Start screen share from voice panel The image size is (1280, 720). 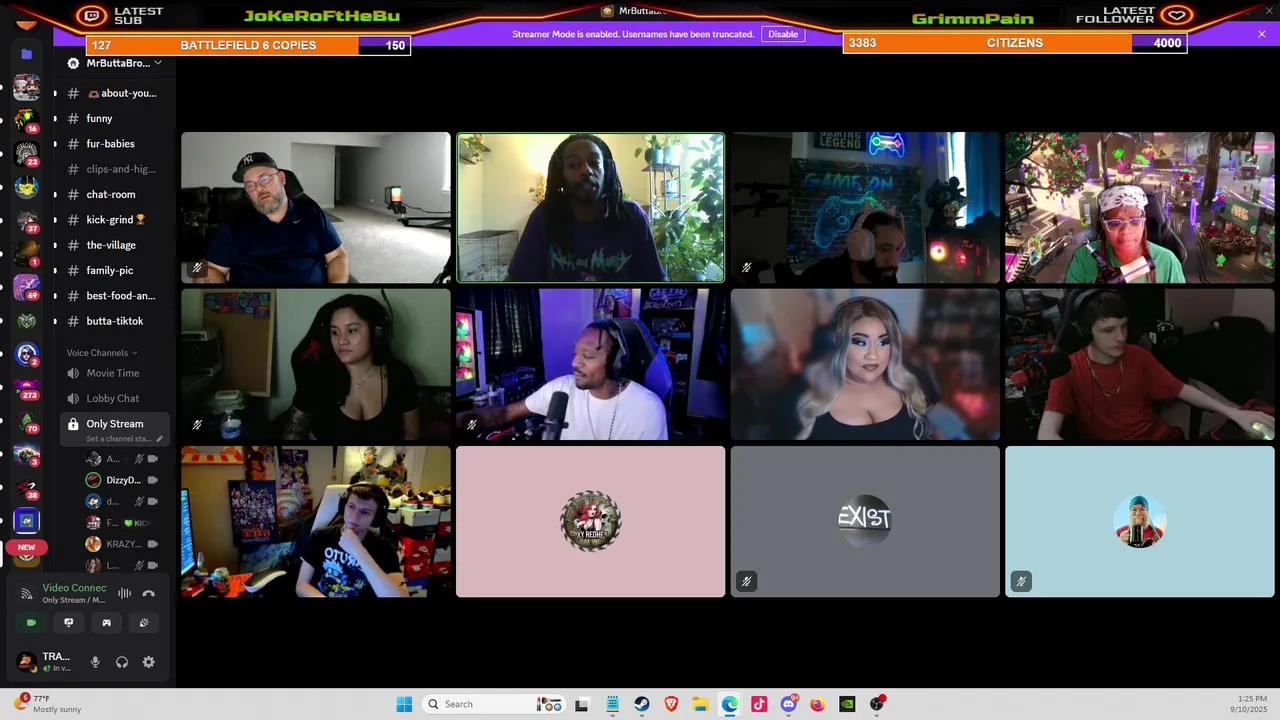coord(69,622)
